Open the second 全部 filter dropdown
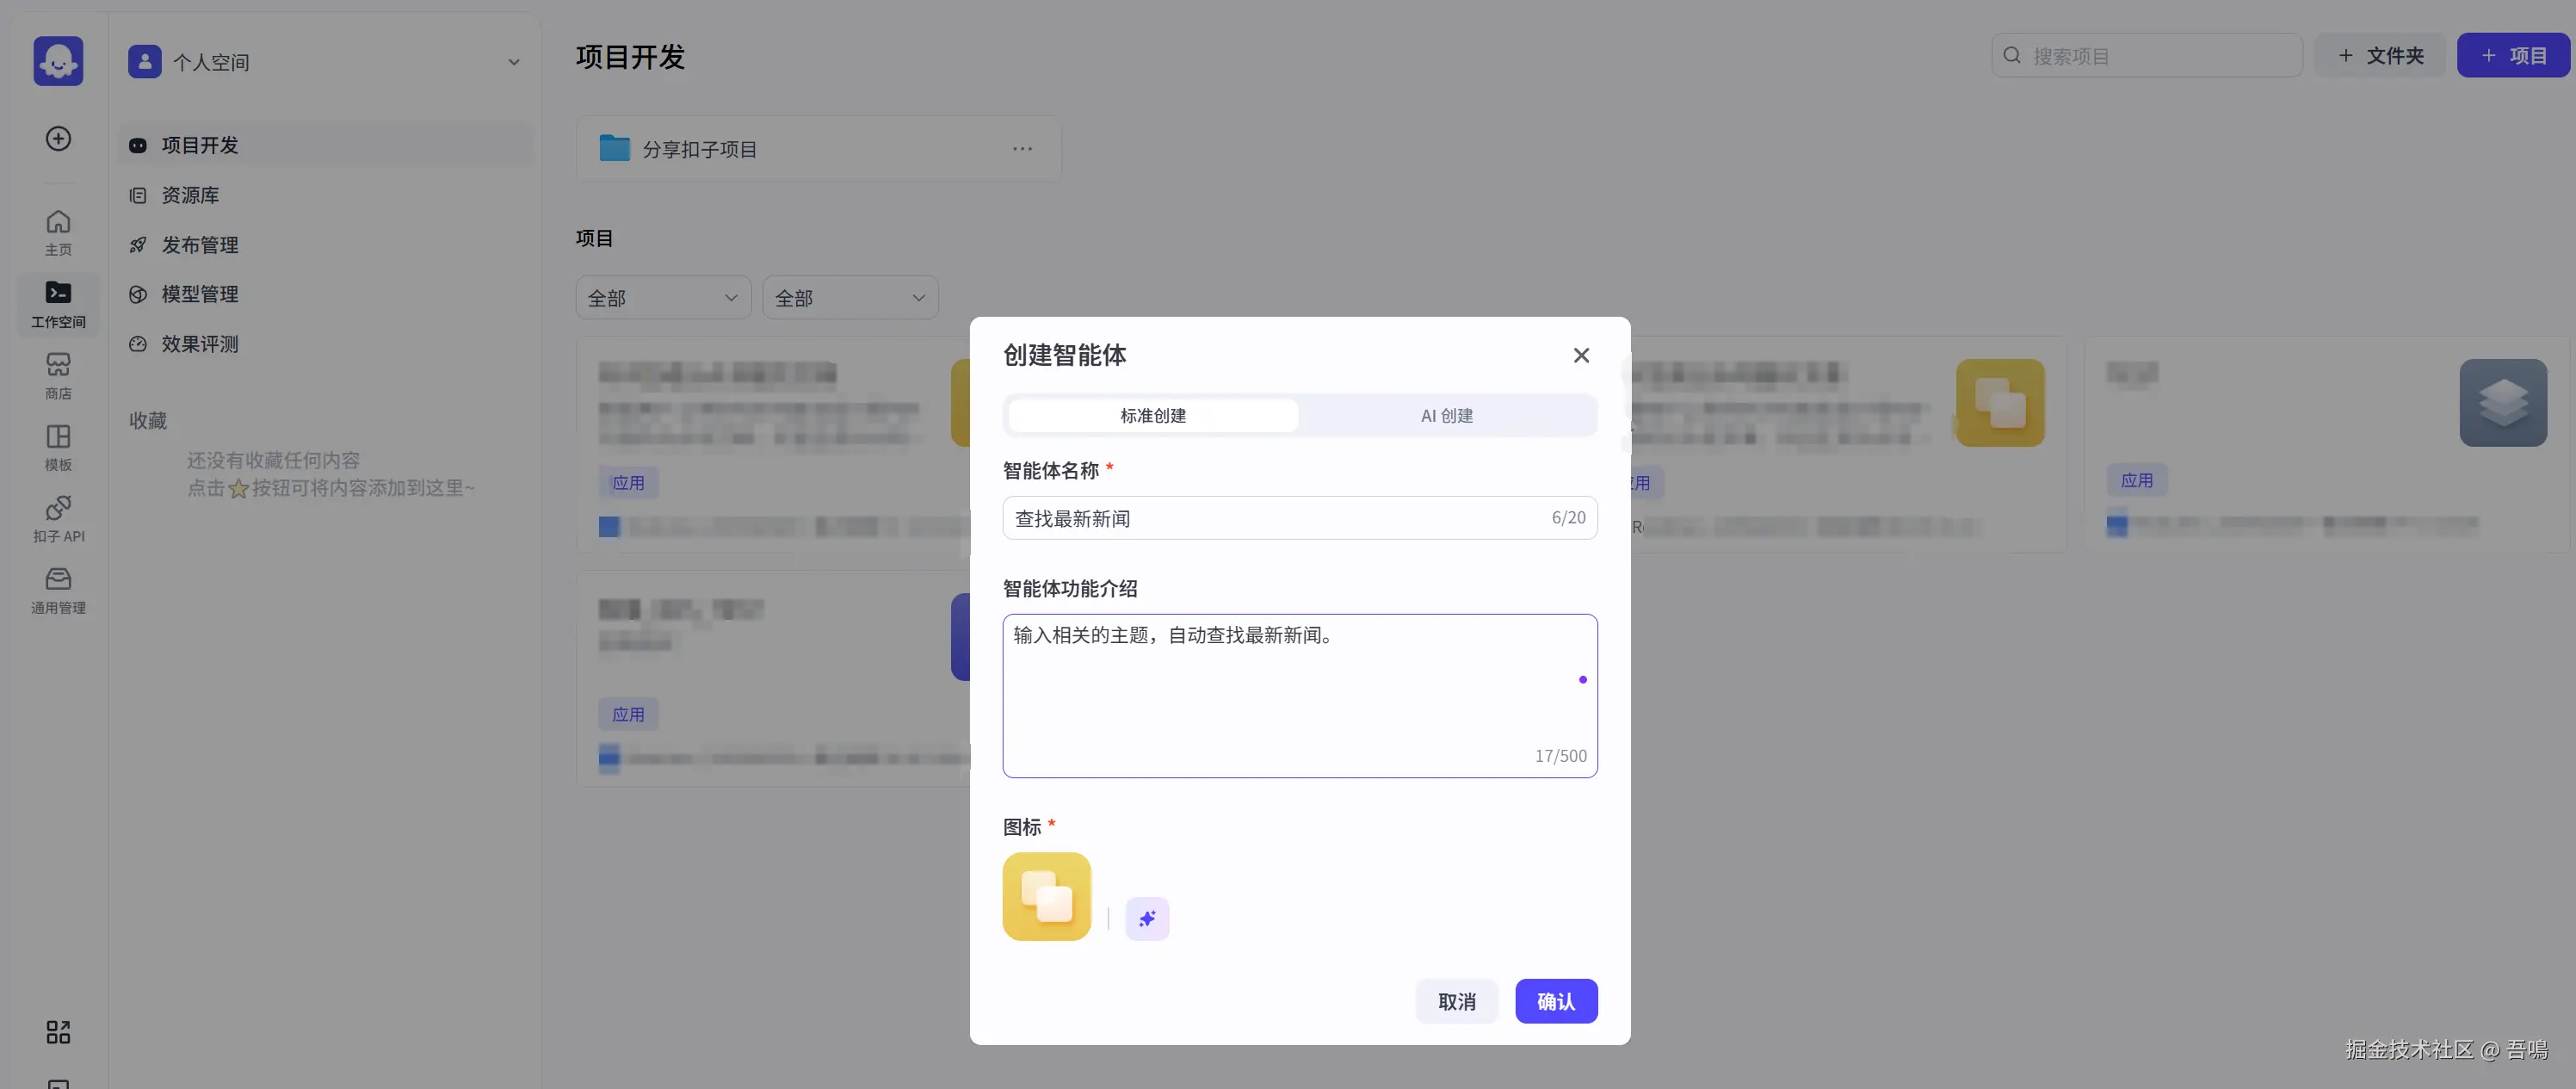The width and height of the screenshot is (2576, 1089). click(849, 298)
